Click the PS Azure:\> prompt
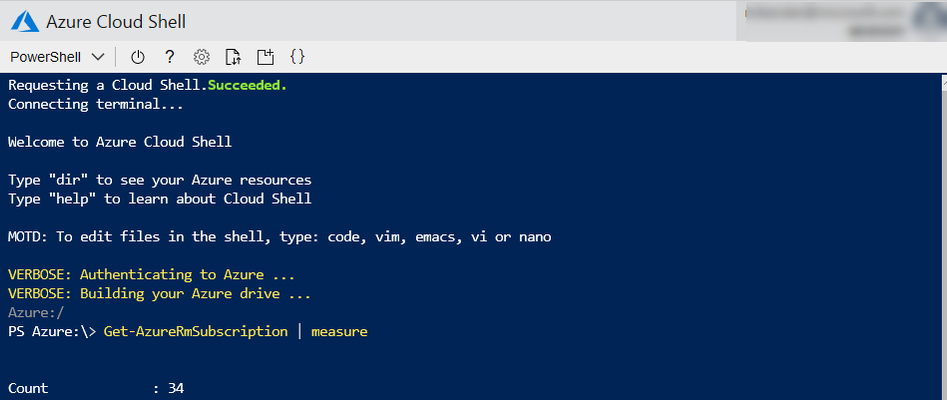This screenshot has height=400, width=947. coord(52,332)
